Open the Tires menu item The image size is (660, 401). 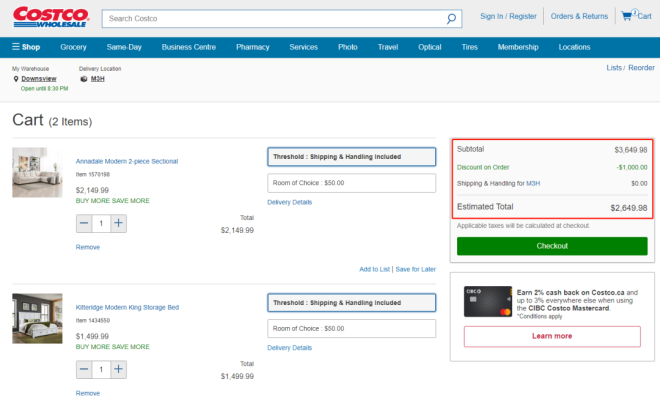coord(469,47)
